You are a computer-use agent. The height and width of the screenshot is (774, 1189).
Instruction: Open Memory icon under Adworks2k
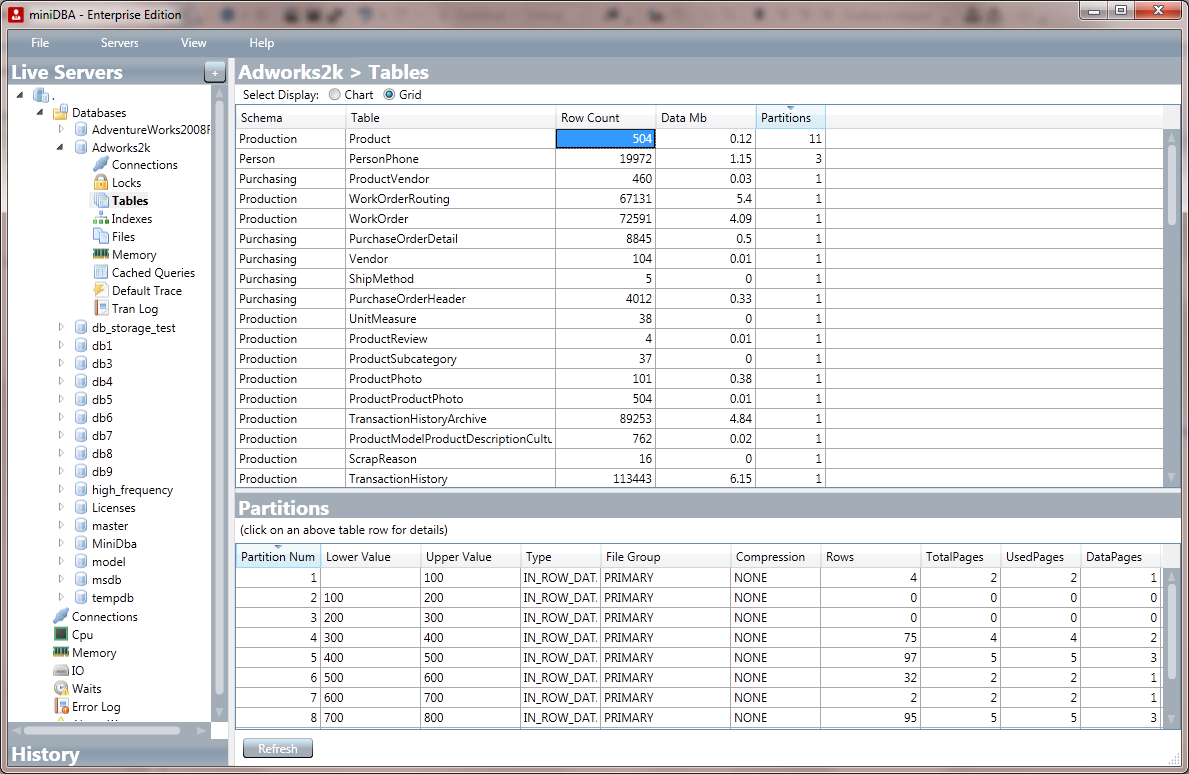(101, 254)
